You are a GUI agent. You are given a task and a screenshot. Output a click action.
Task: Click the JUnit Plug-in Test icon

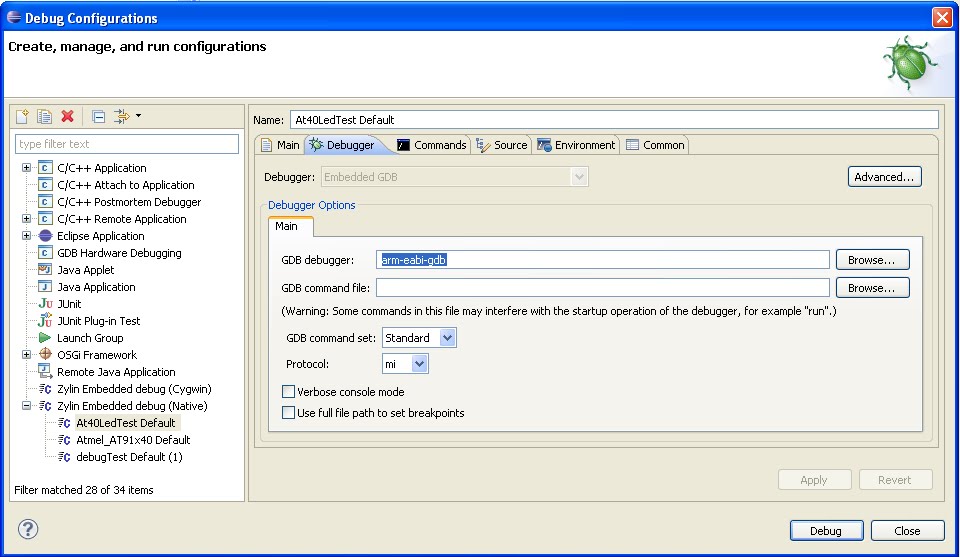(45, 320)
